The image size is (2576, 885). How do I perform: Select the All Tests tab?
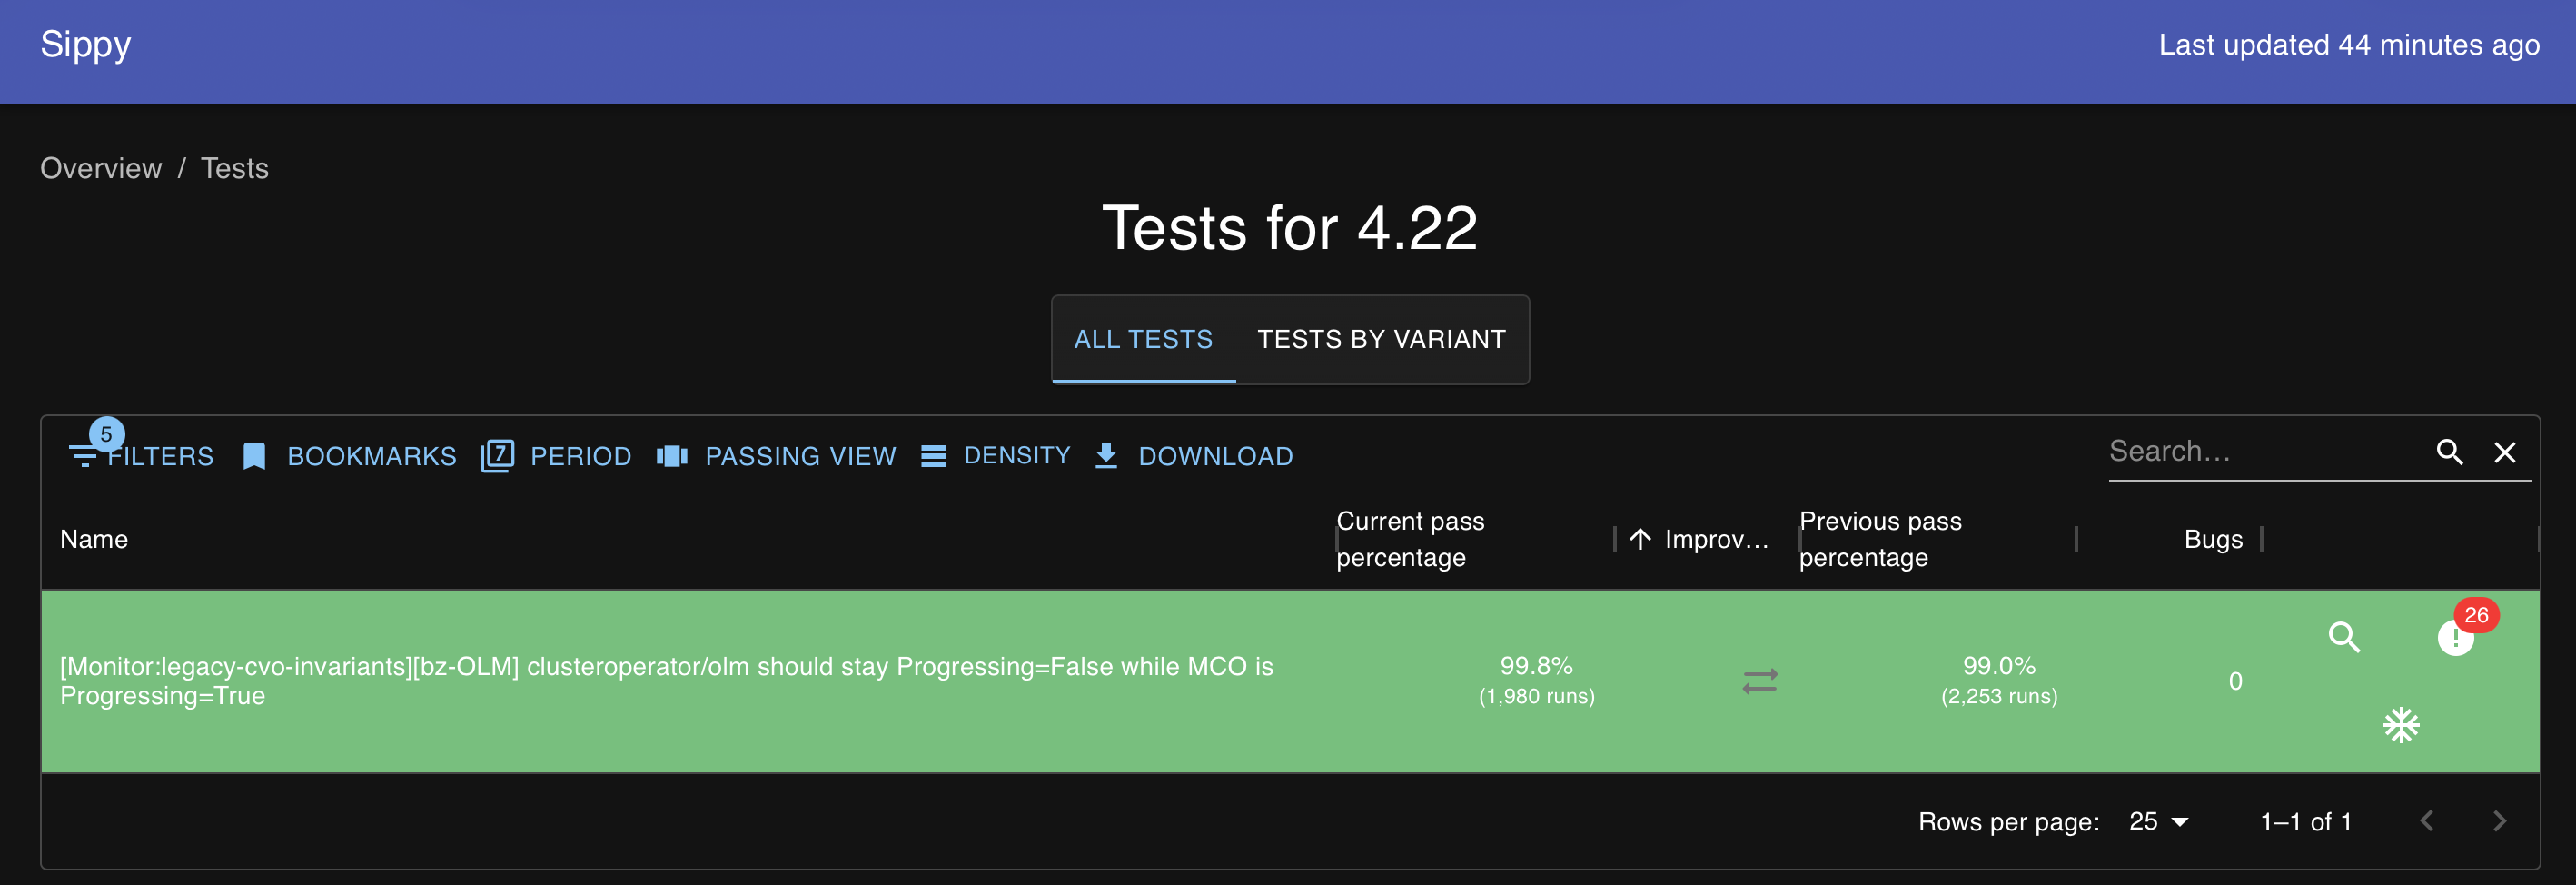pyautogui.click(x=1143, y=339)
